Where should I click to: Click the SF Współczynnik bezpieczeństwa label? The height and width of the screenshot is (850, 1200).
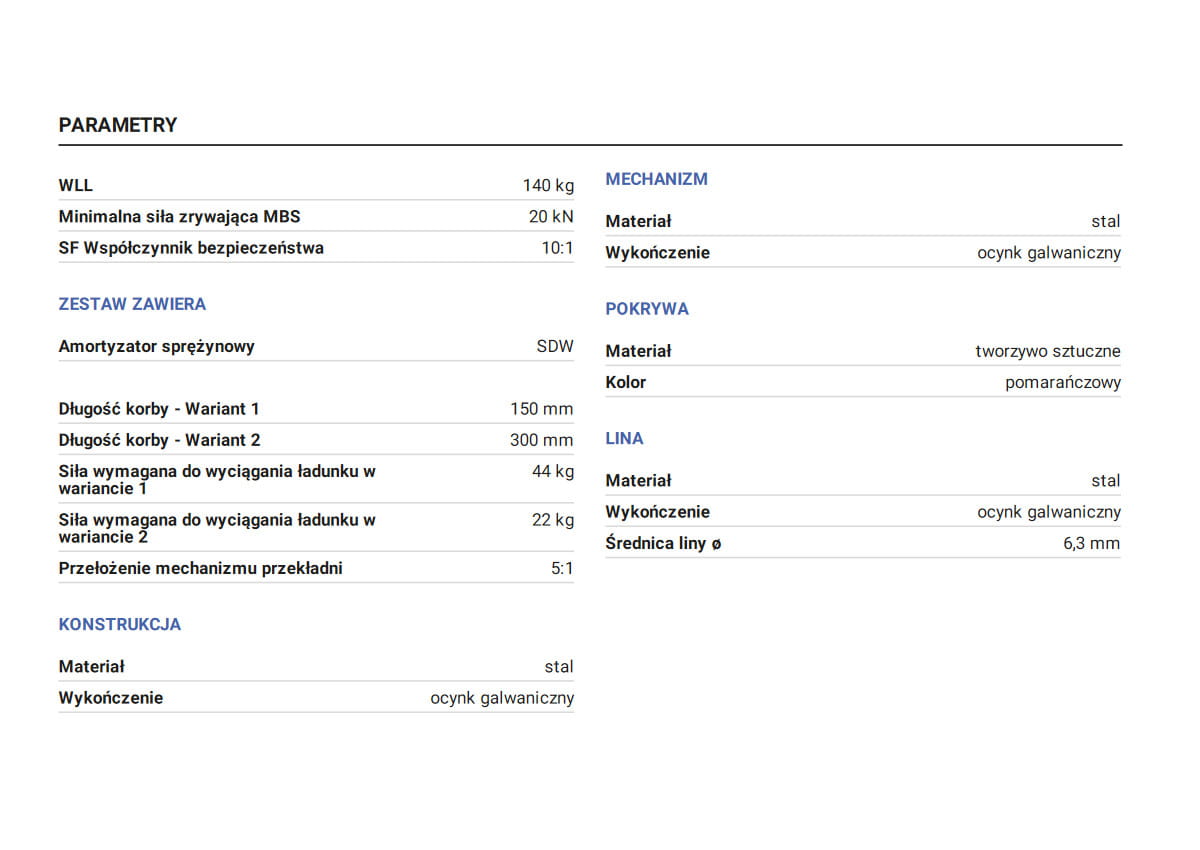(x=191, y=248)
